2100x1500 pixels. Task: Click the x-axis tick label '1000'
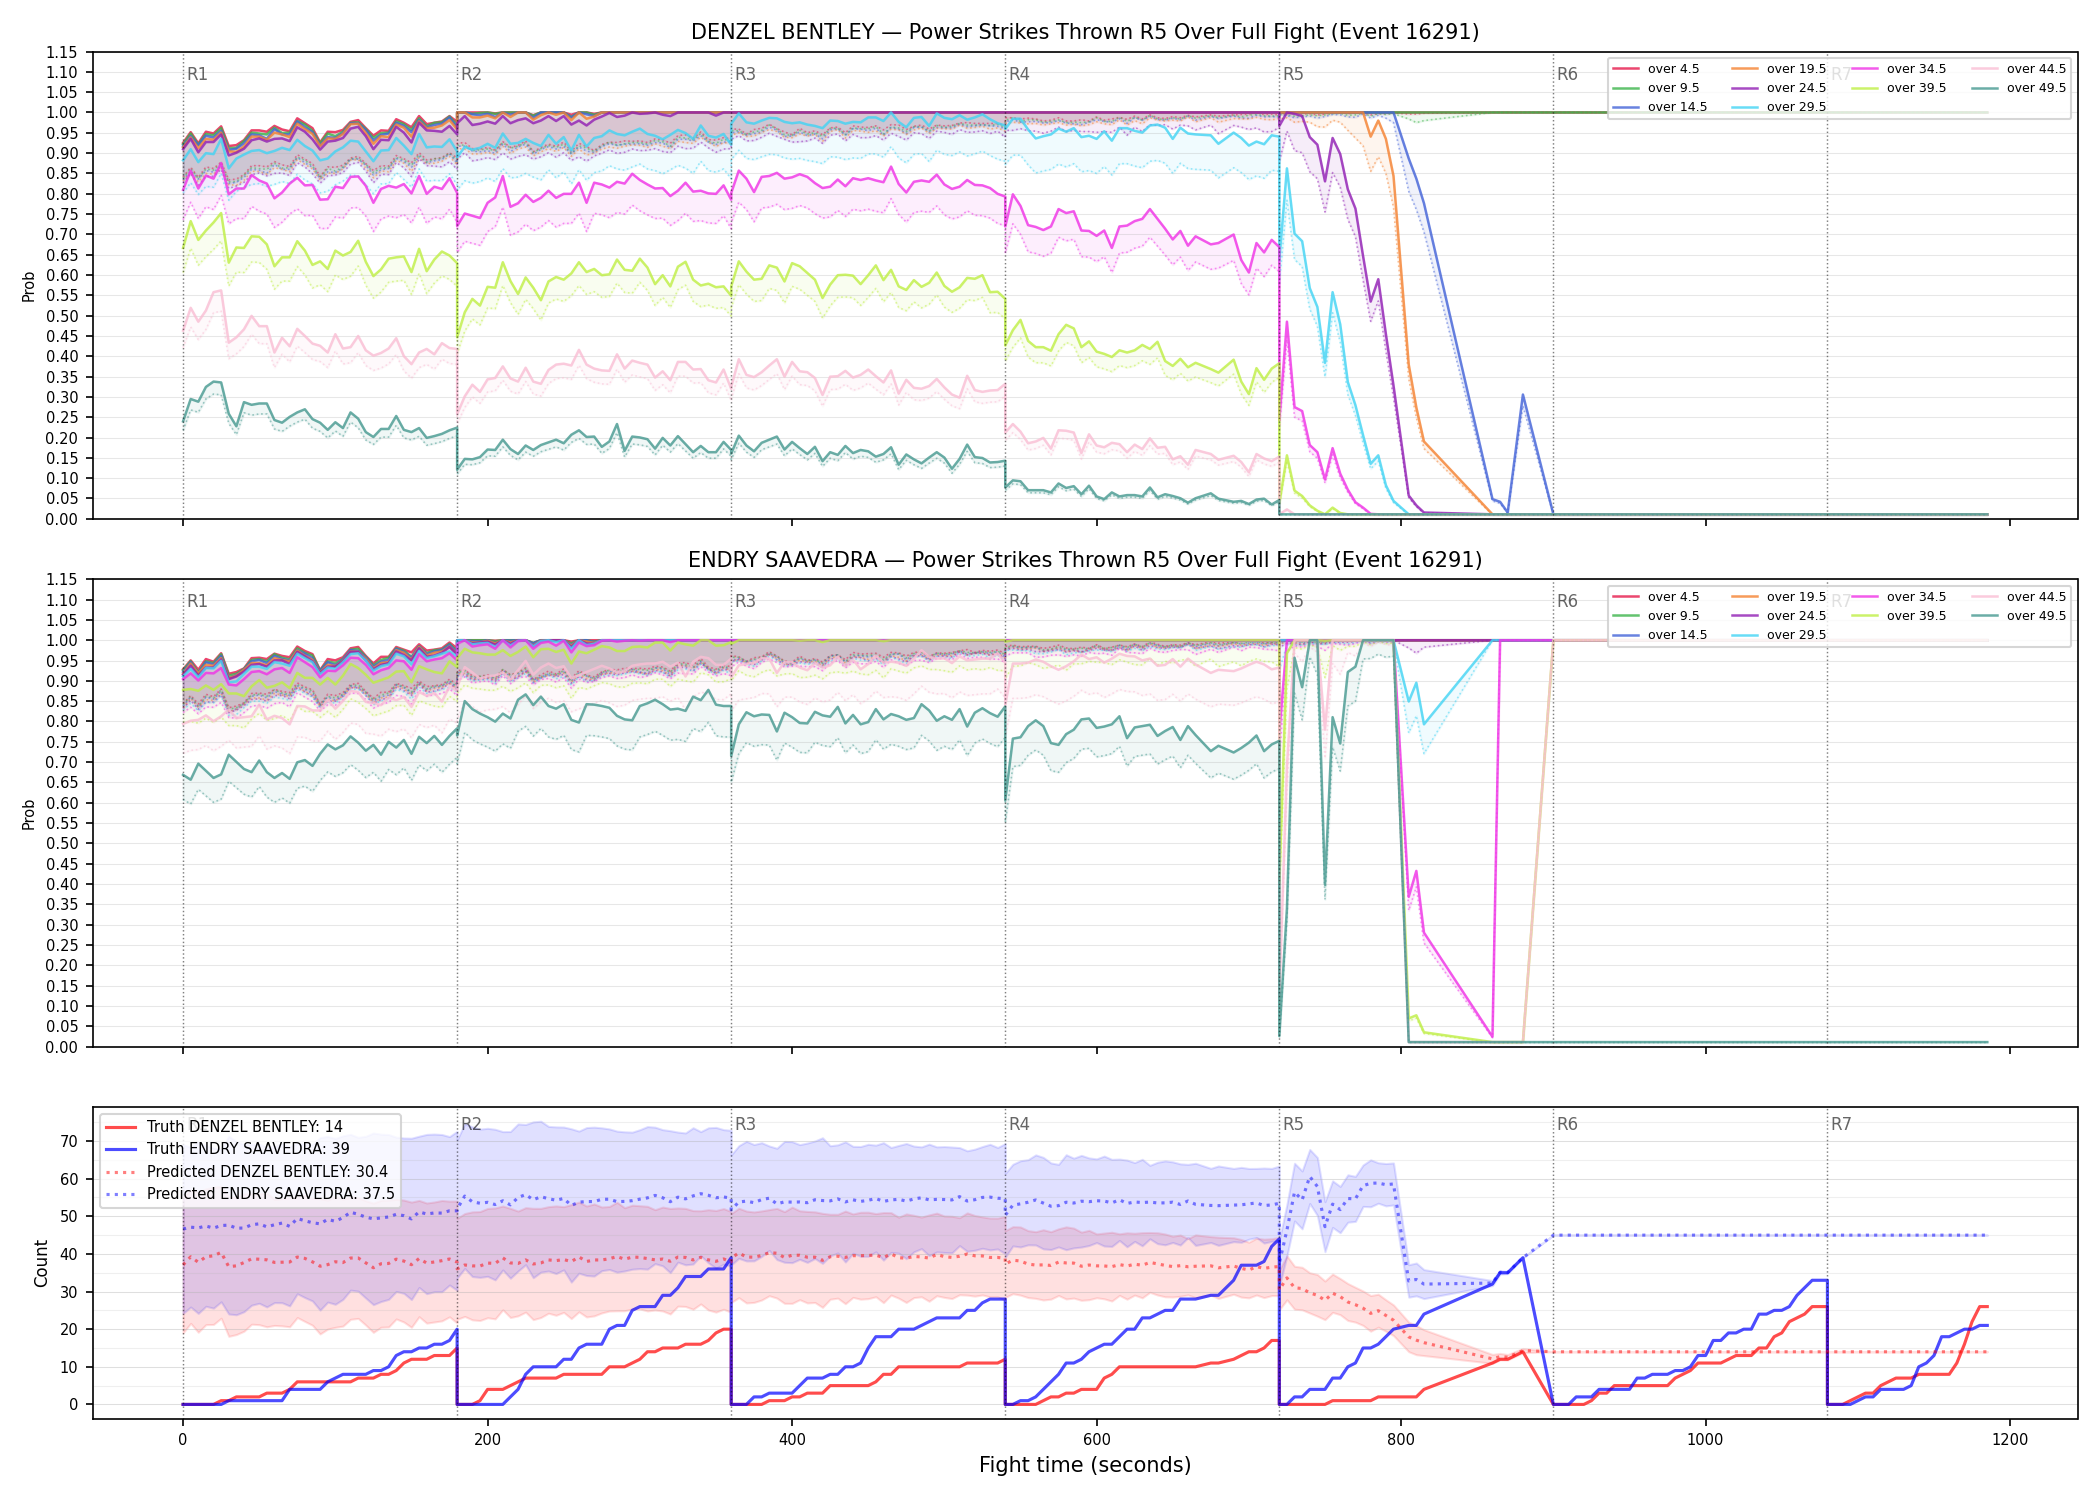pos(1706,1440)
